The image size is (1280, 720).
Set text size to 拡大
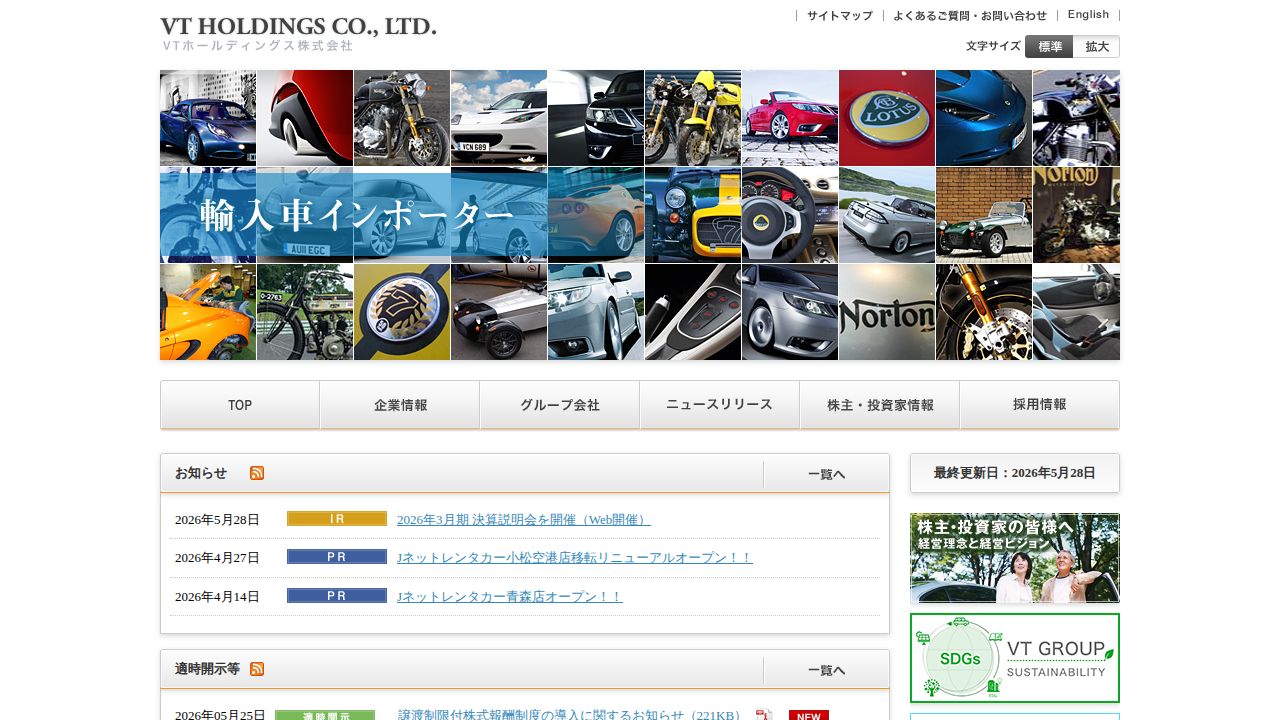pyautogui.click(x=1097, y=46)
